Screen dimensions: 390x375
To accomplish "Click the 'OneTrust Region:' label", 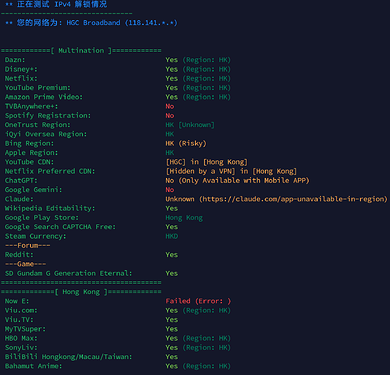I will pos(38,125).
